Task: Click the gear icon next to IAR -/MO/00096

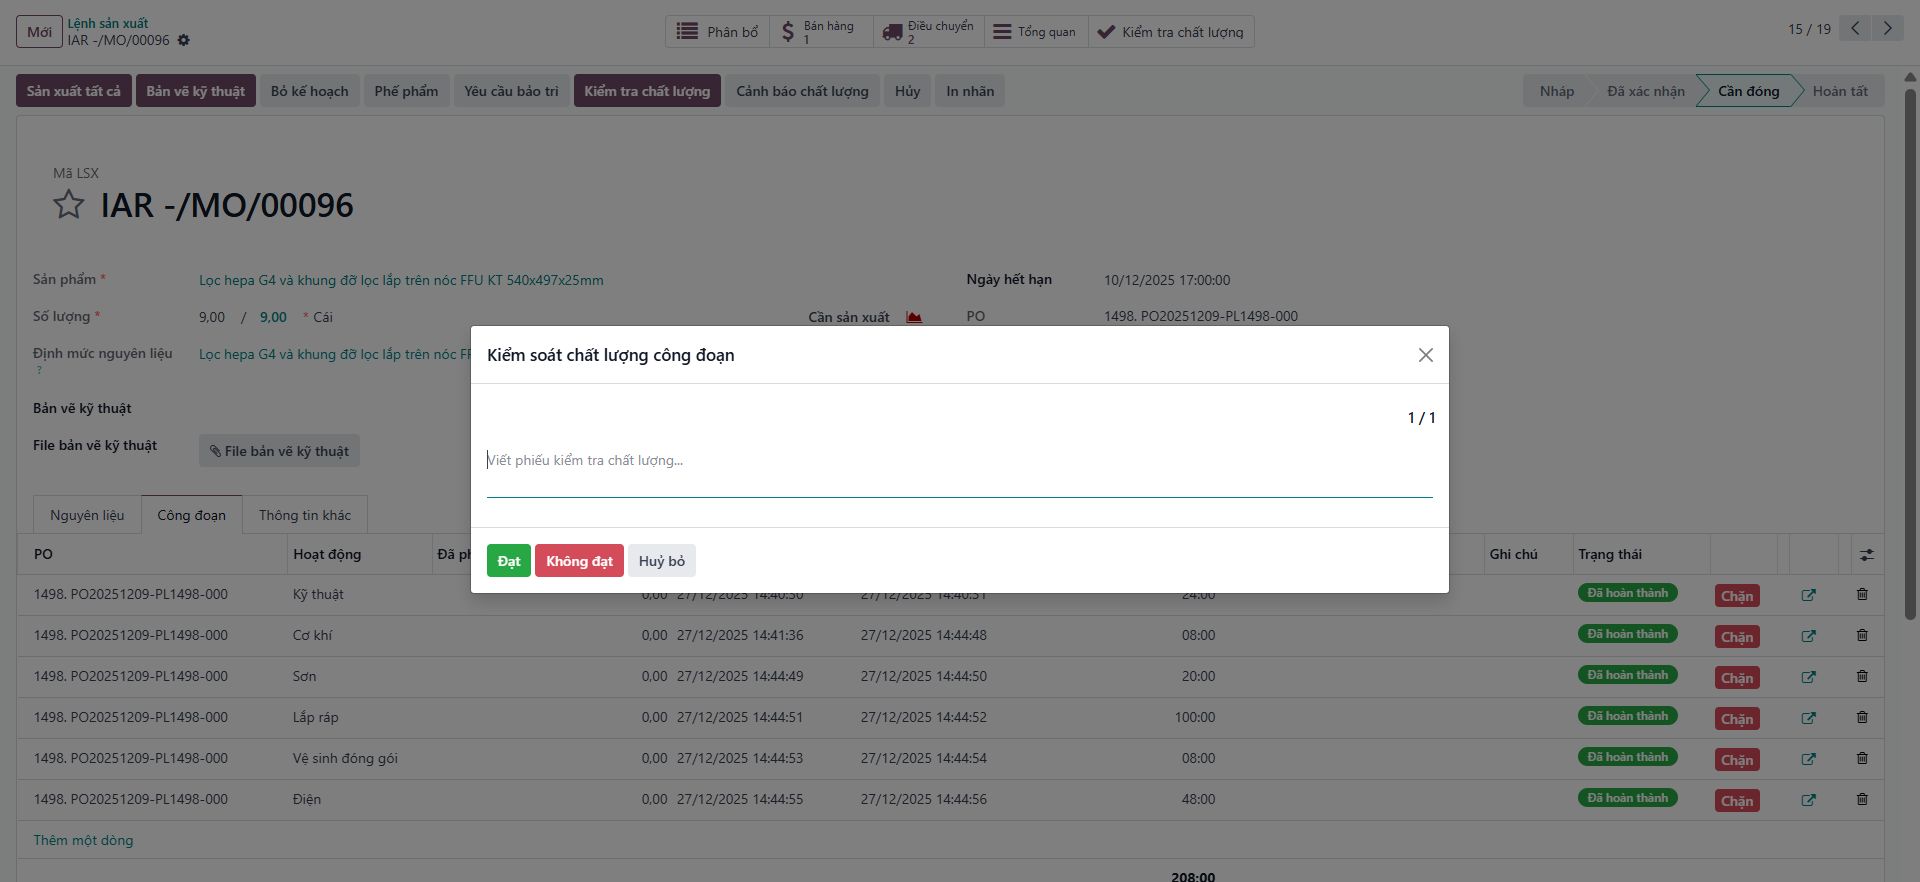Action: click(x=183, y=41)
